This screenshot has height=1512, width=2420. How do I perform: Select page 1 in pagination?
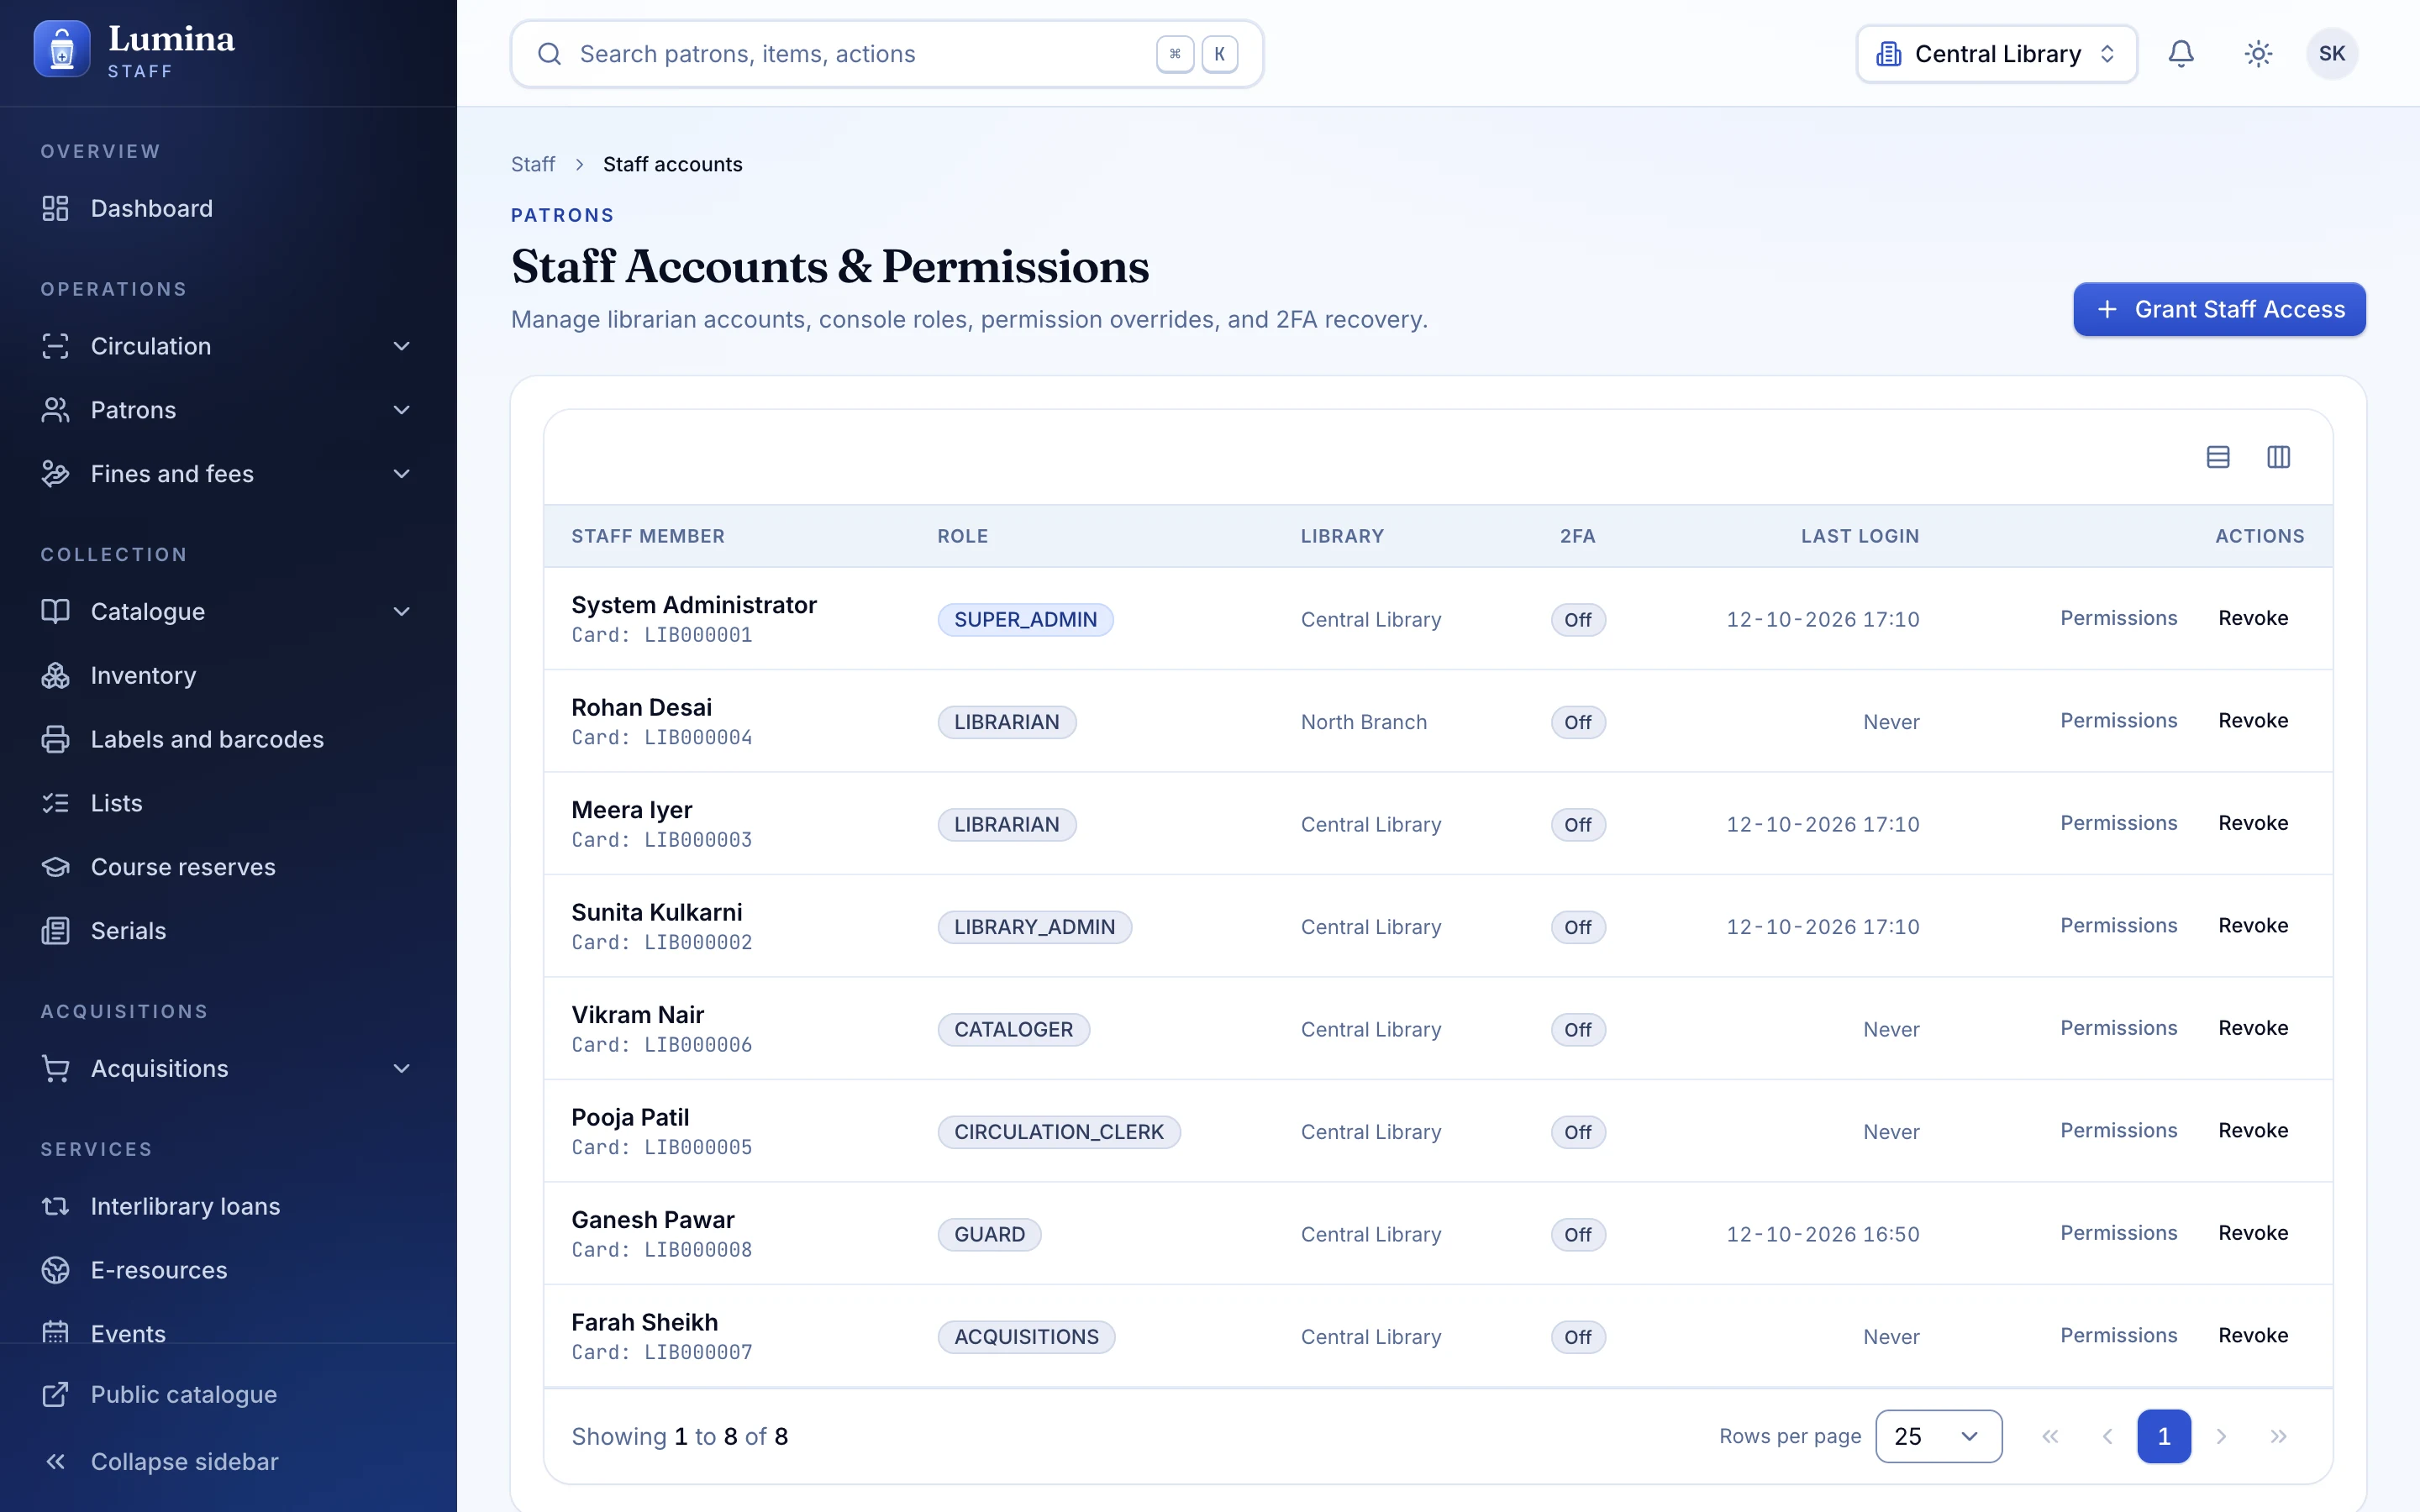click(2164, 1436)
